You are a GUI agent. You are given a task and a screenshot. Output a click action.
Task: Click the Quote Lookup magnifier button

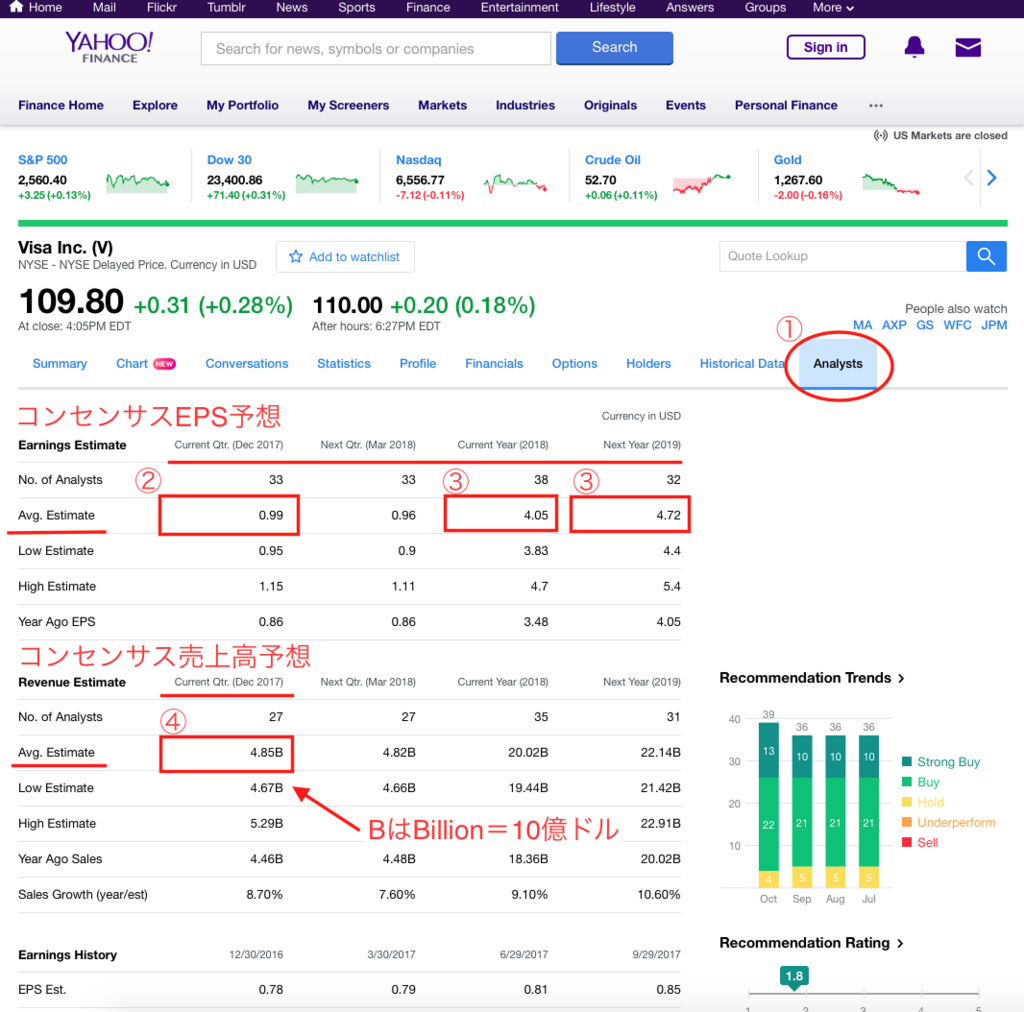click(x=986, y=256)
